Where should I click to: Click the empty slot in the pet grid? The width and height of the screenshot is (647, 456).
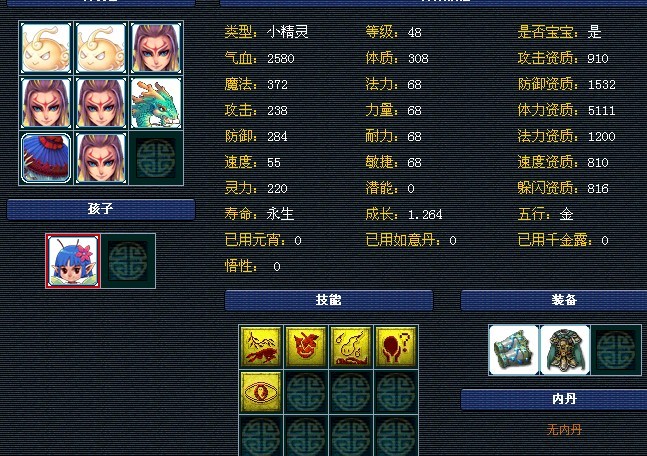click(156, 158)
